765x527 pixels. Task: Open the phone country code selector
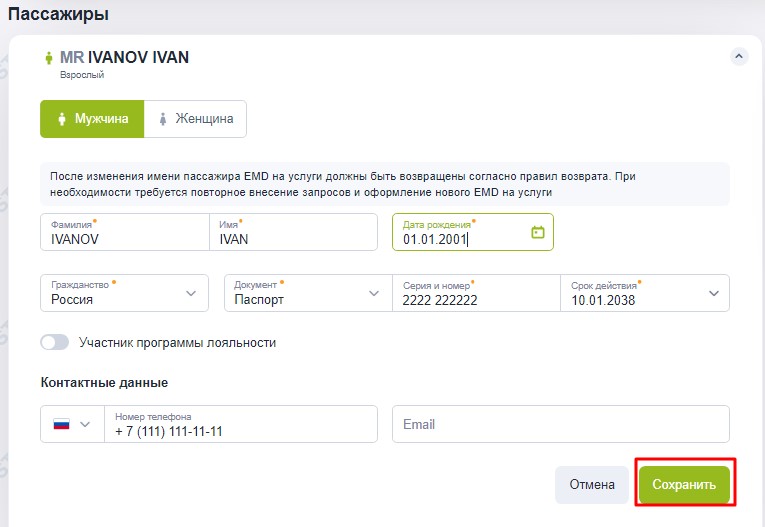click(73, 424)
